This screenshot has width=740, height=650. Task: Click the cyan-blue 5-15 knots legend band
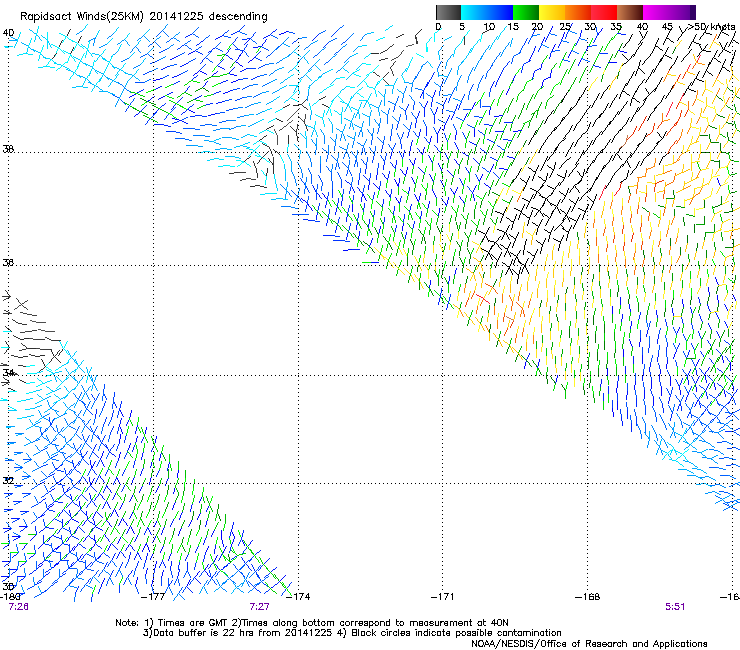coord(487,12)
